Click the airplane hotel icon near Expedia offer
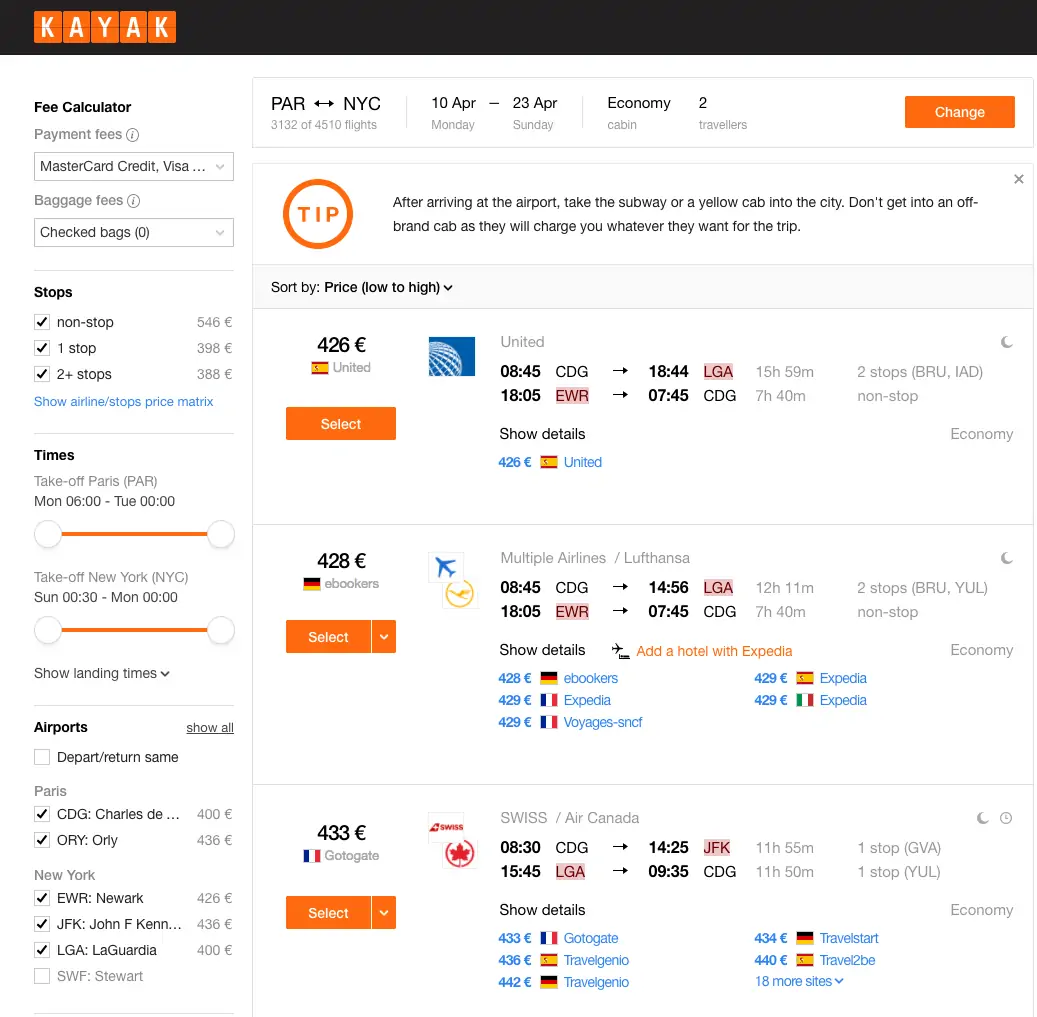 tap(620, 651)
